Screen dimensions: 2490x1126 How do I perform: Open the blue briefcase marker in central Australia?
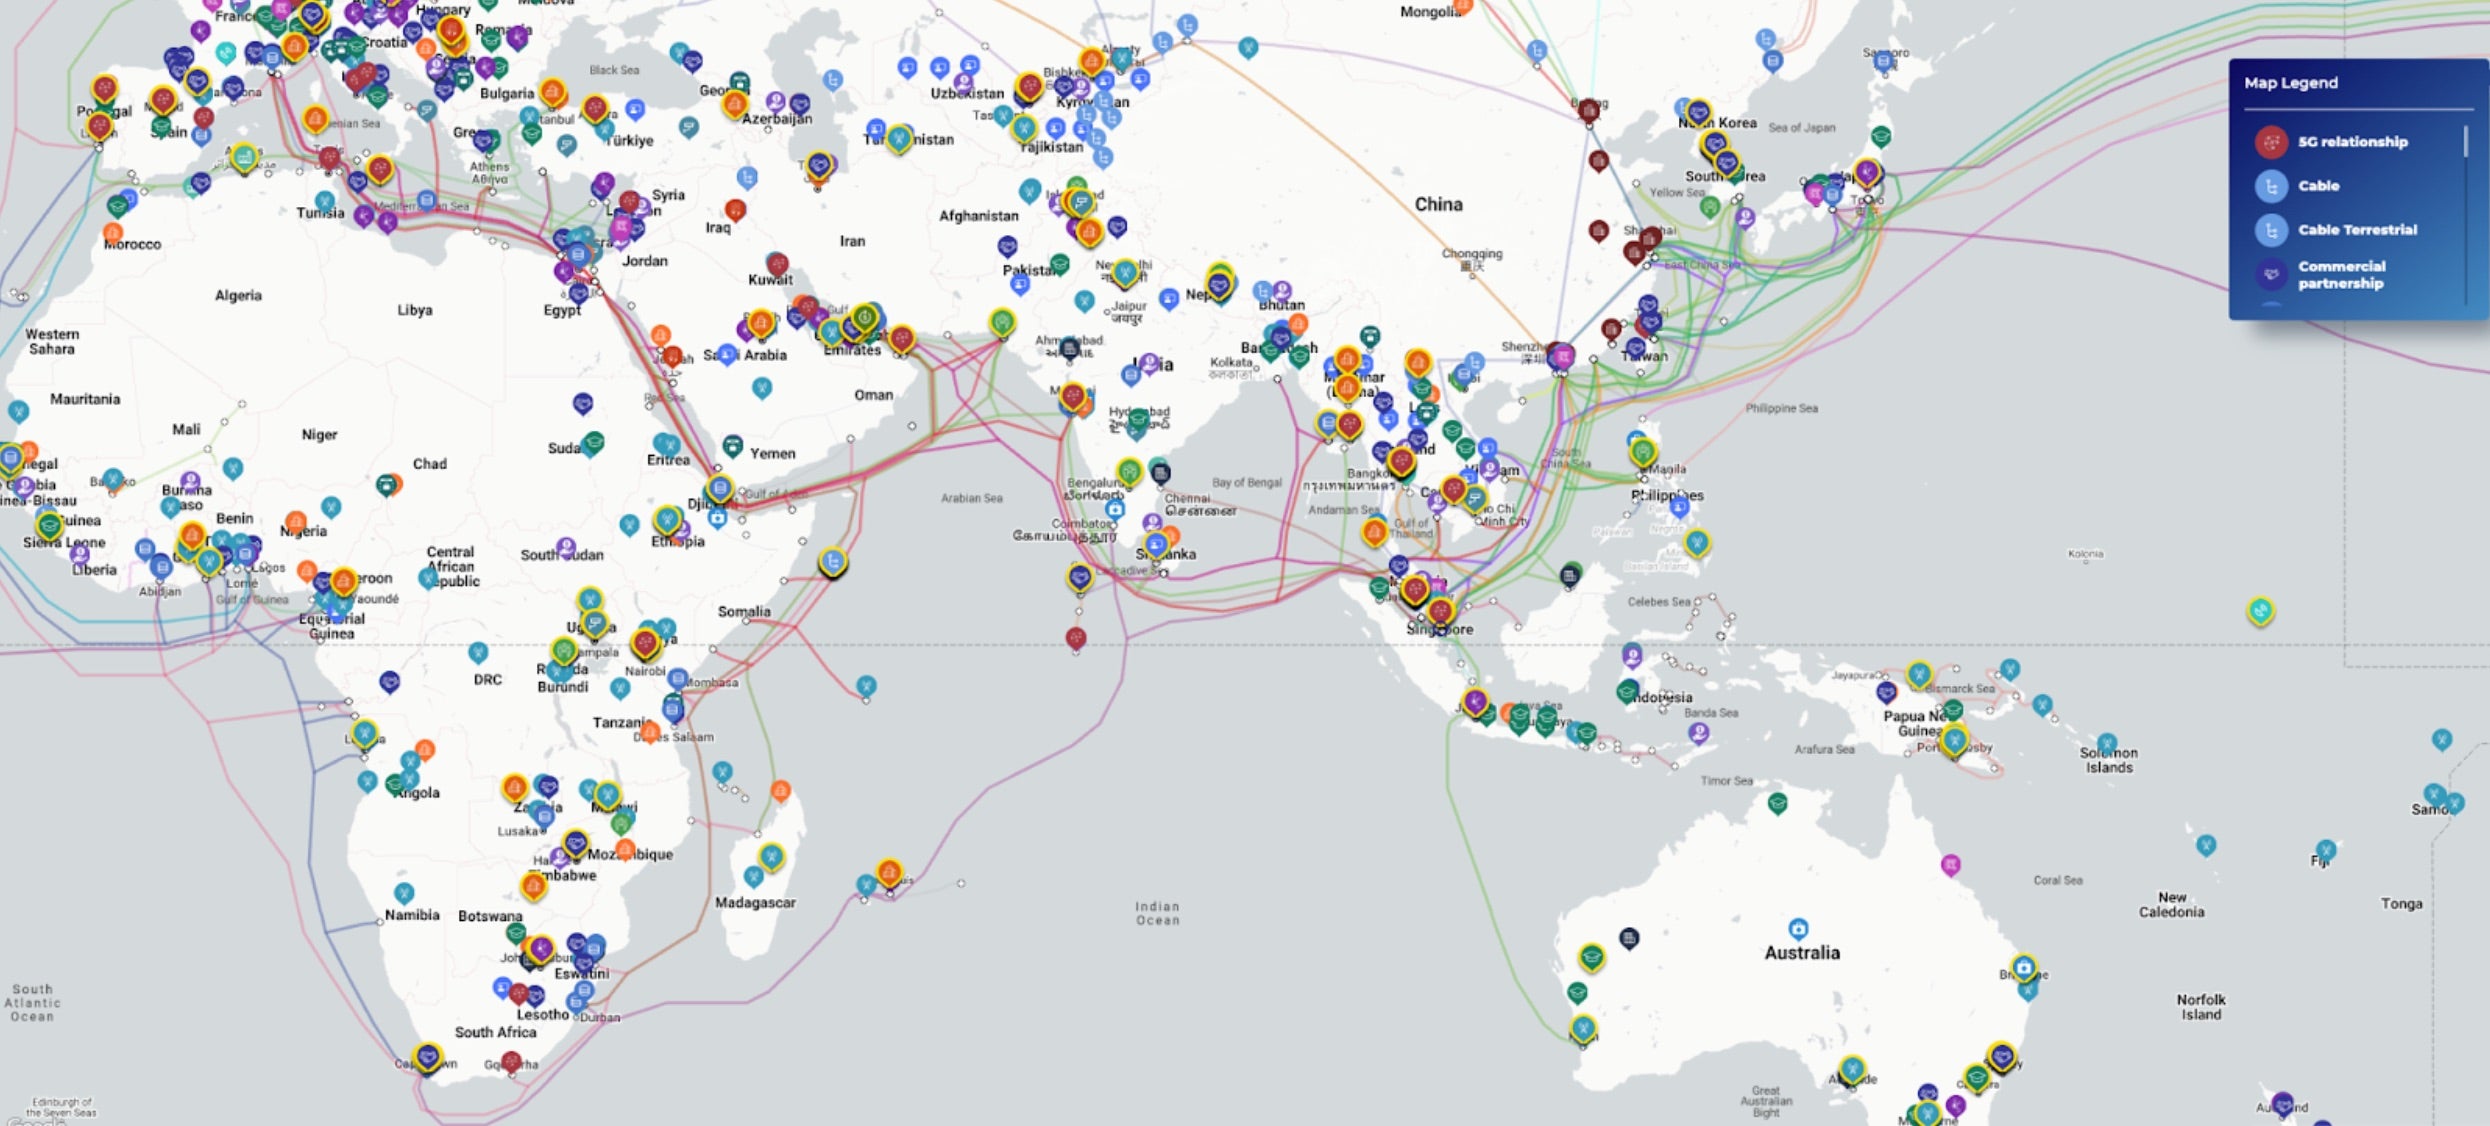(x=1798, y=927)
